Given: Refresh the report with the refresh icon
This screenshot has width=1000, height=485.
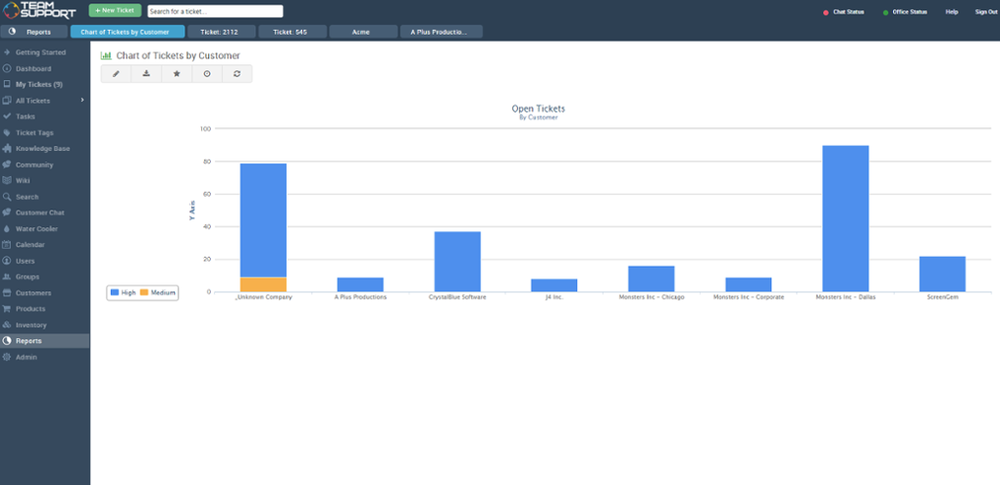Looking at the screenshot, I should pyautogui.click(x=237, y=74).
